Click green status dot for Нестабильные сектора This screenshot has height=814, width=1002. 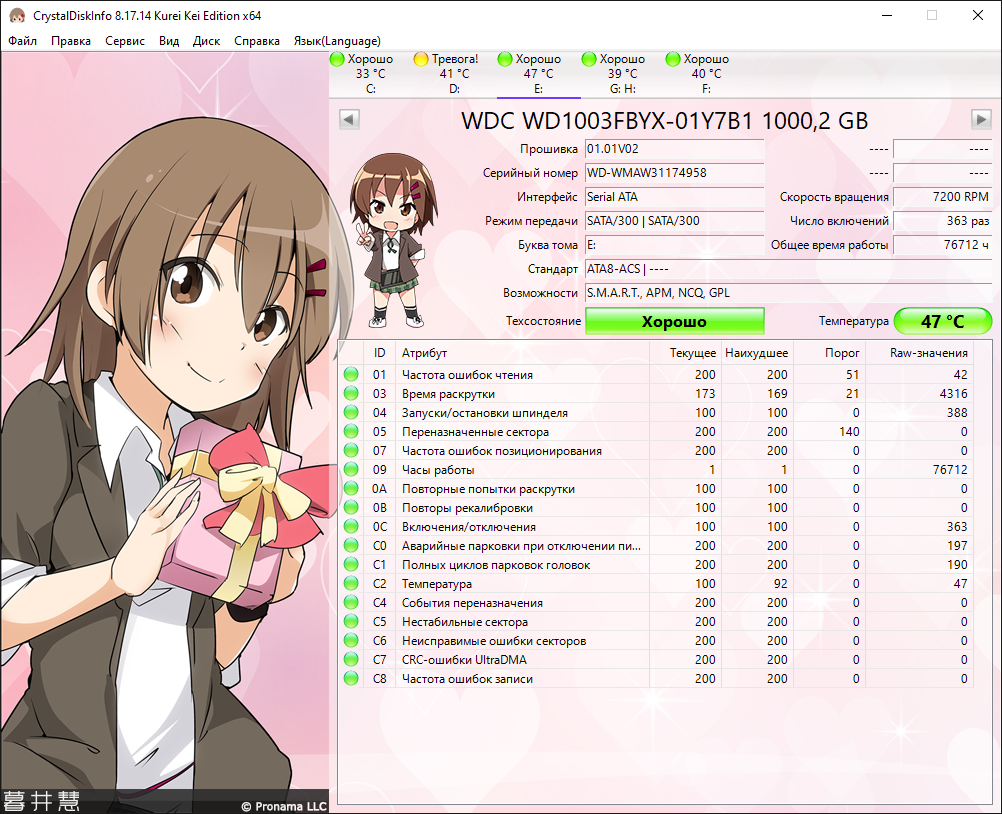(x=351, y=622)
